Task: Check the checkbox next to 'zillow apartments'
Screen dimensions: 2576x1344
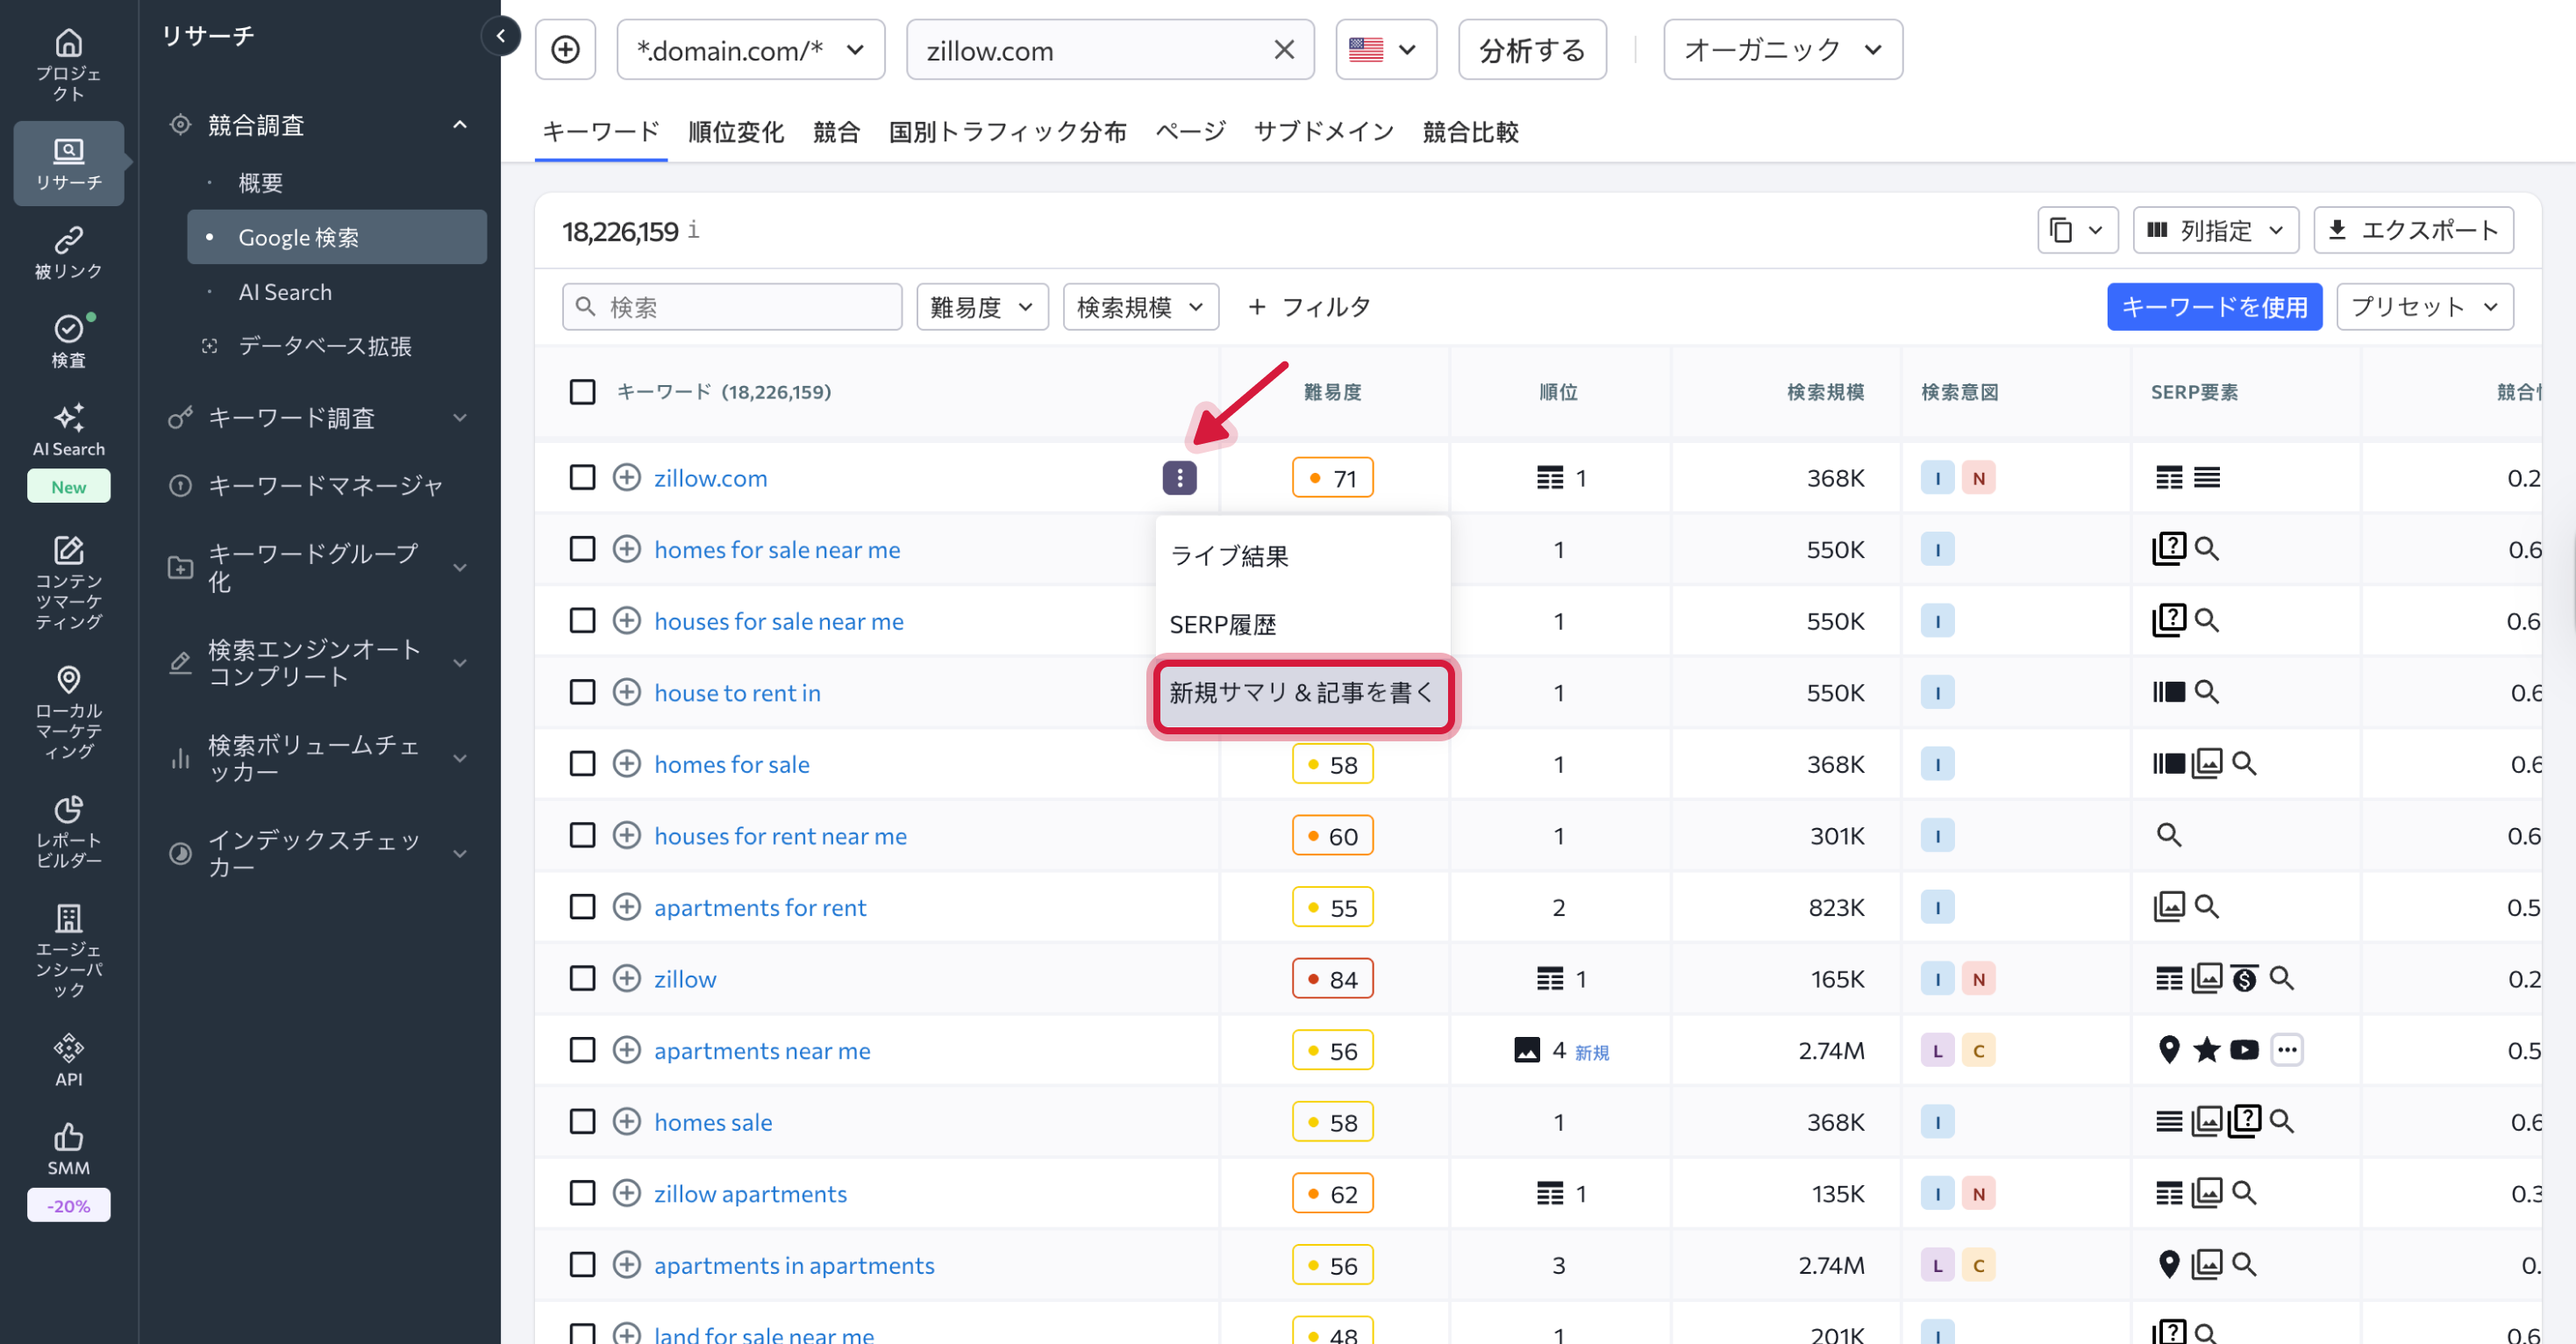Action: (583, 1192)
